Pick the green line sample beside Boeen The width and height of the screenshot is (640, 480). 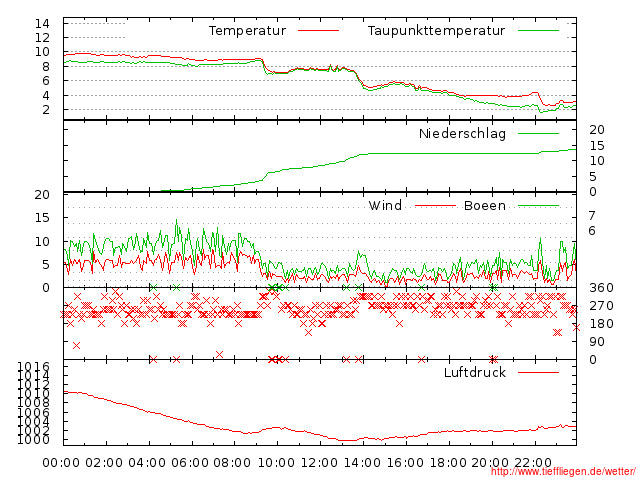point(538,206)
